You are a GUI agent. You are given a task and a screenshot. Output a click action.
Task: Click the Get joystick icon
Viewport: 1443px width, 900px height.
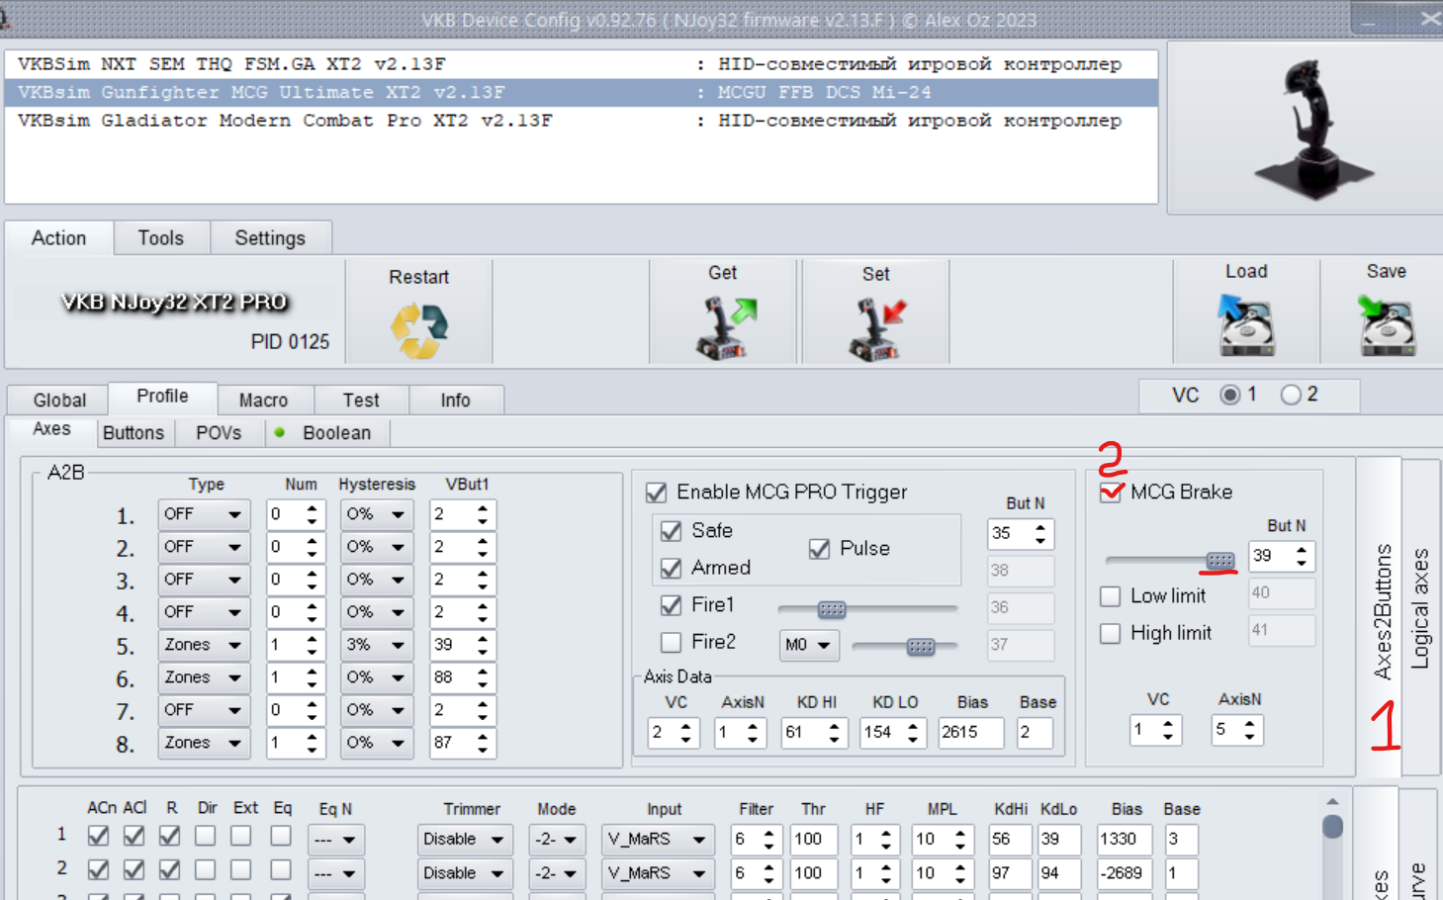pos(724,327)
